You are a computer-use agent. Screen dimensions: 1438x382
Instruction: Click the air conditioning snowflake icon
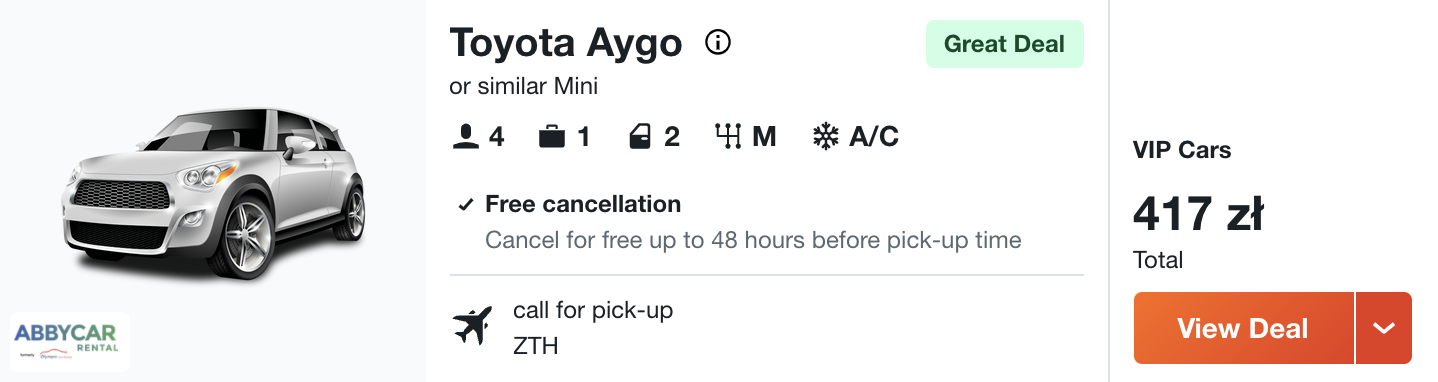pyautogui.click(x=825, y=136)
